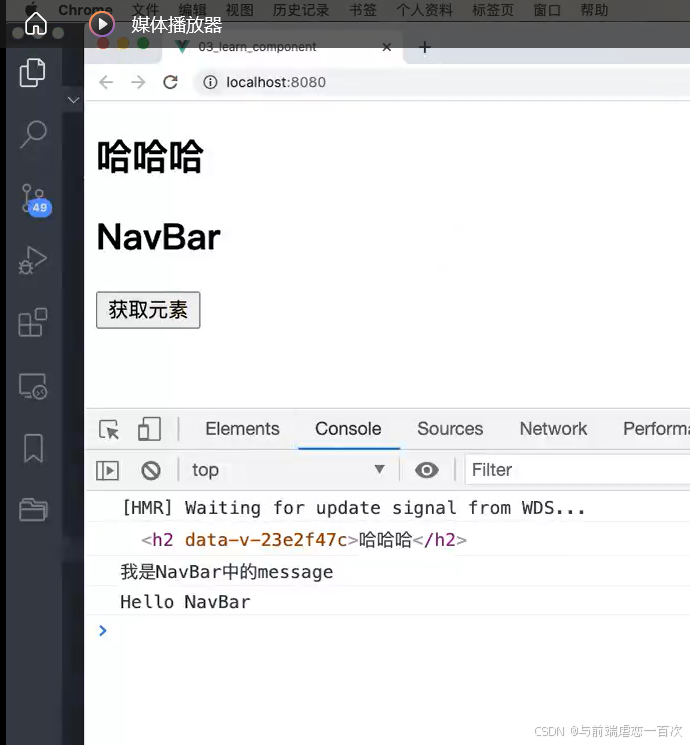Viewport: 690px width, 745px height.
Task: Go forward with the browser forward arrow
Action: click(138, 82)
